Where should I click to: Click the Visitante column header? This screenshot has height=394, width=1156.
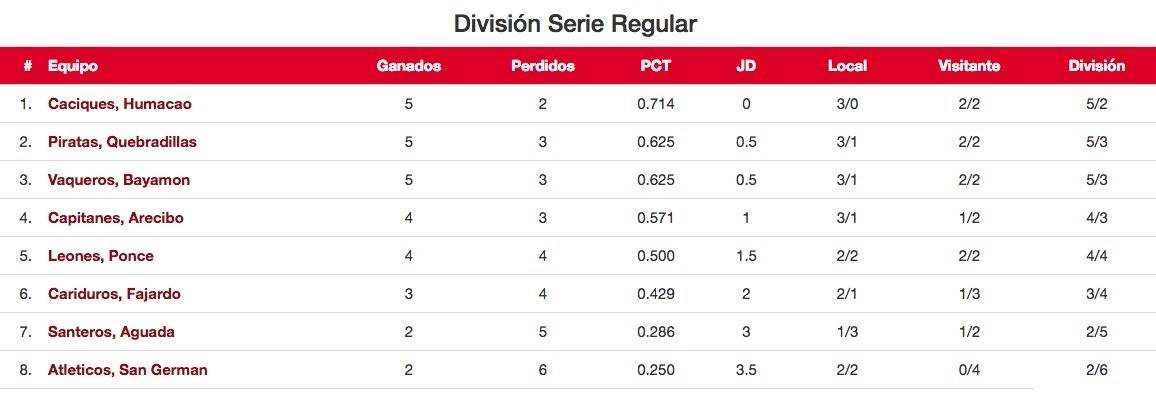pos(969,66)
